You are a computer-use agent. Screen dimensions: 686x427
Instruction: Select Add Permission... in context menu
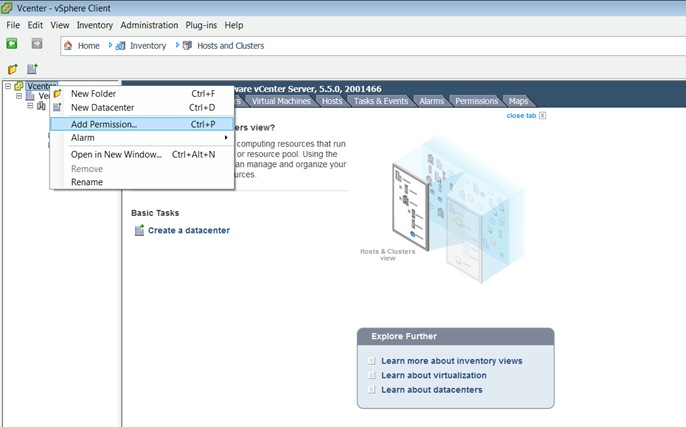pyautogui.click(x=142, y=124)
